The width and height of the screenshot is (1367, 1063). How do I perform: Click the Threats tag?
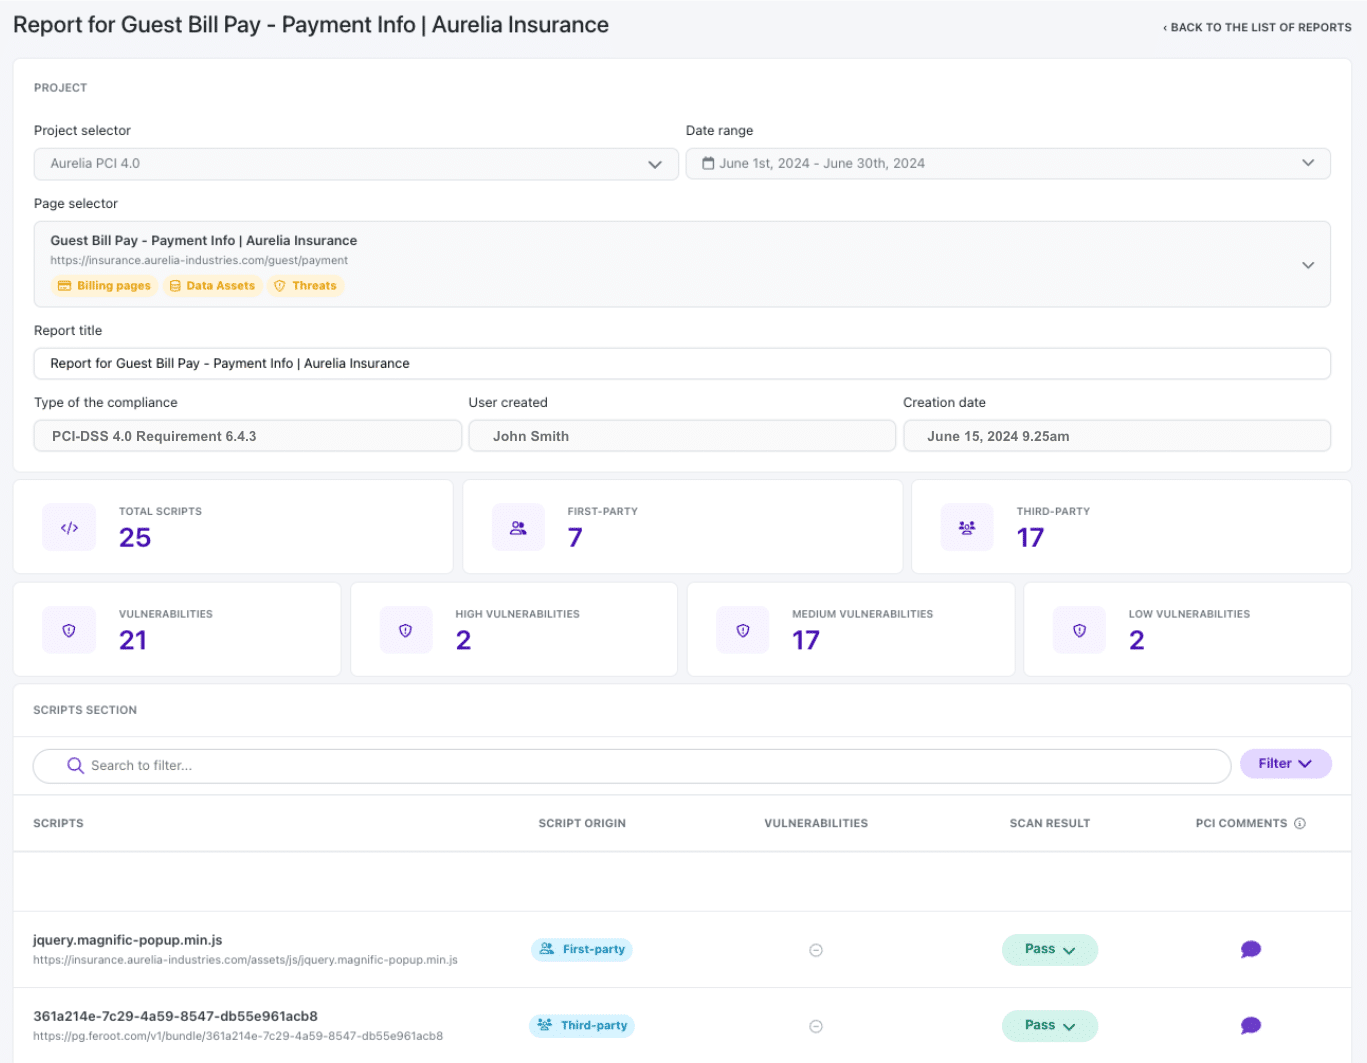pos(305,286)
